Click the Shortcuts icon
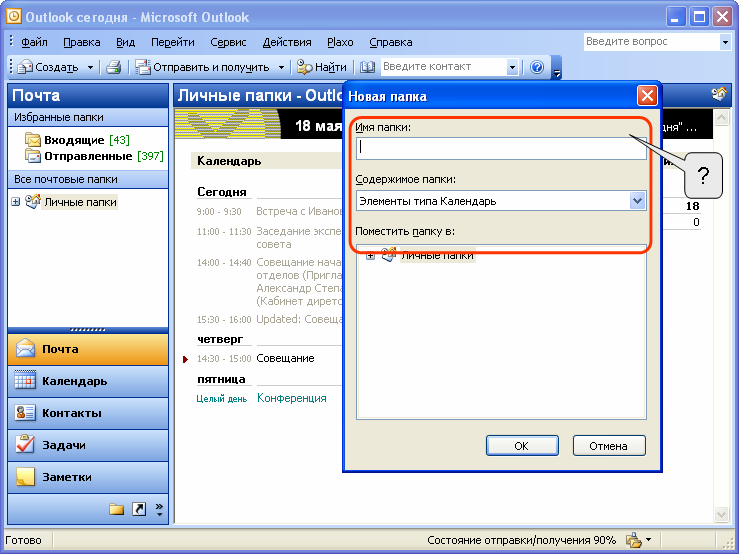This screenshot has width=739, height=554. click(139, 509)
